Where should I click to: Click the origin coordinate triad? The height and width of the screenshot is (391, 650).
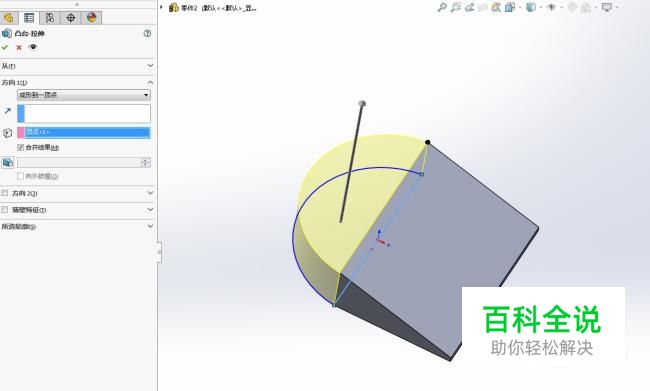[x=381, y=238]
